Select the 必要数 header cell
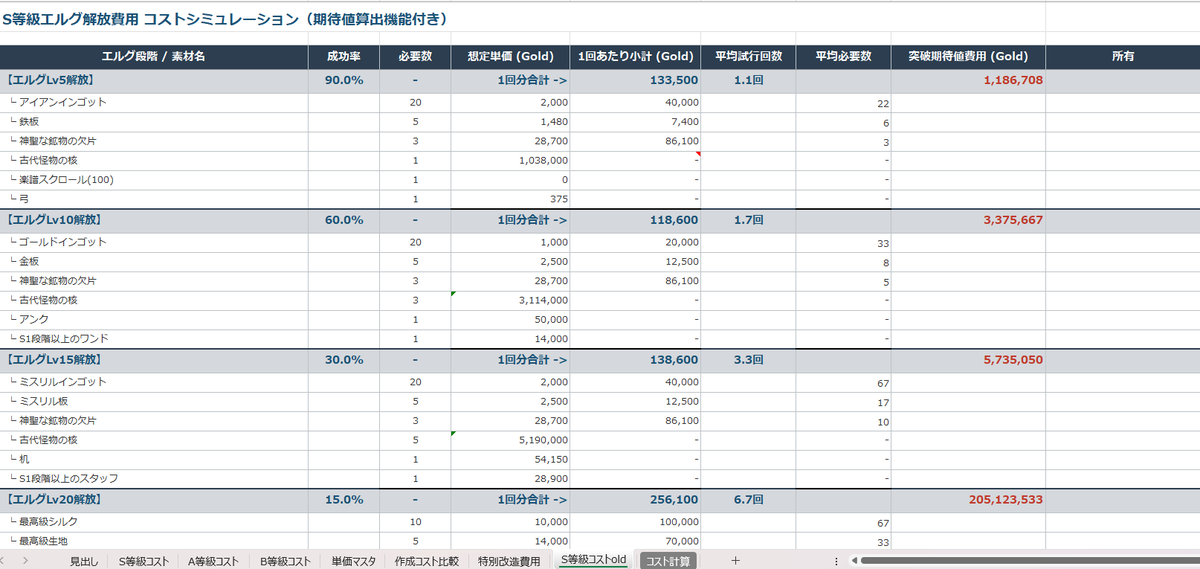 [x=415, y=56]
